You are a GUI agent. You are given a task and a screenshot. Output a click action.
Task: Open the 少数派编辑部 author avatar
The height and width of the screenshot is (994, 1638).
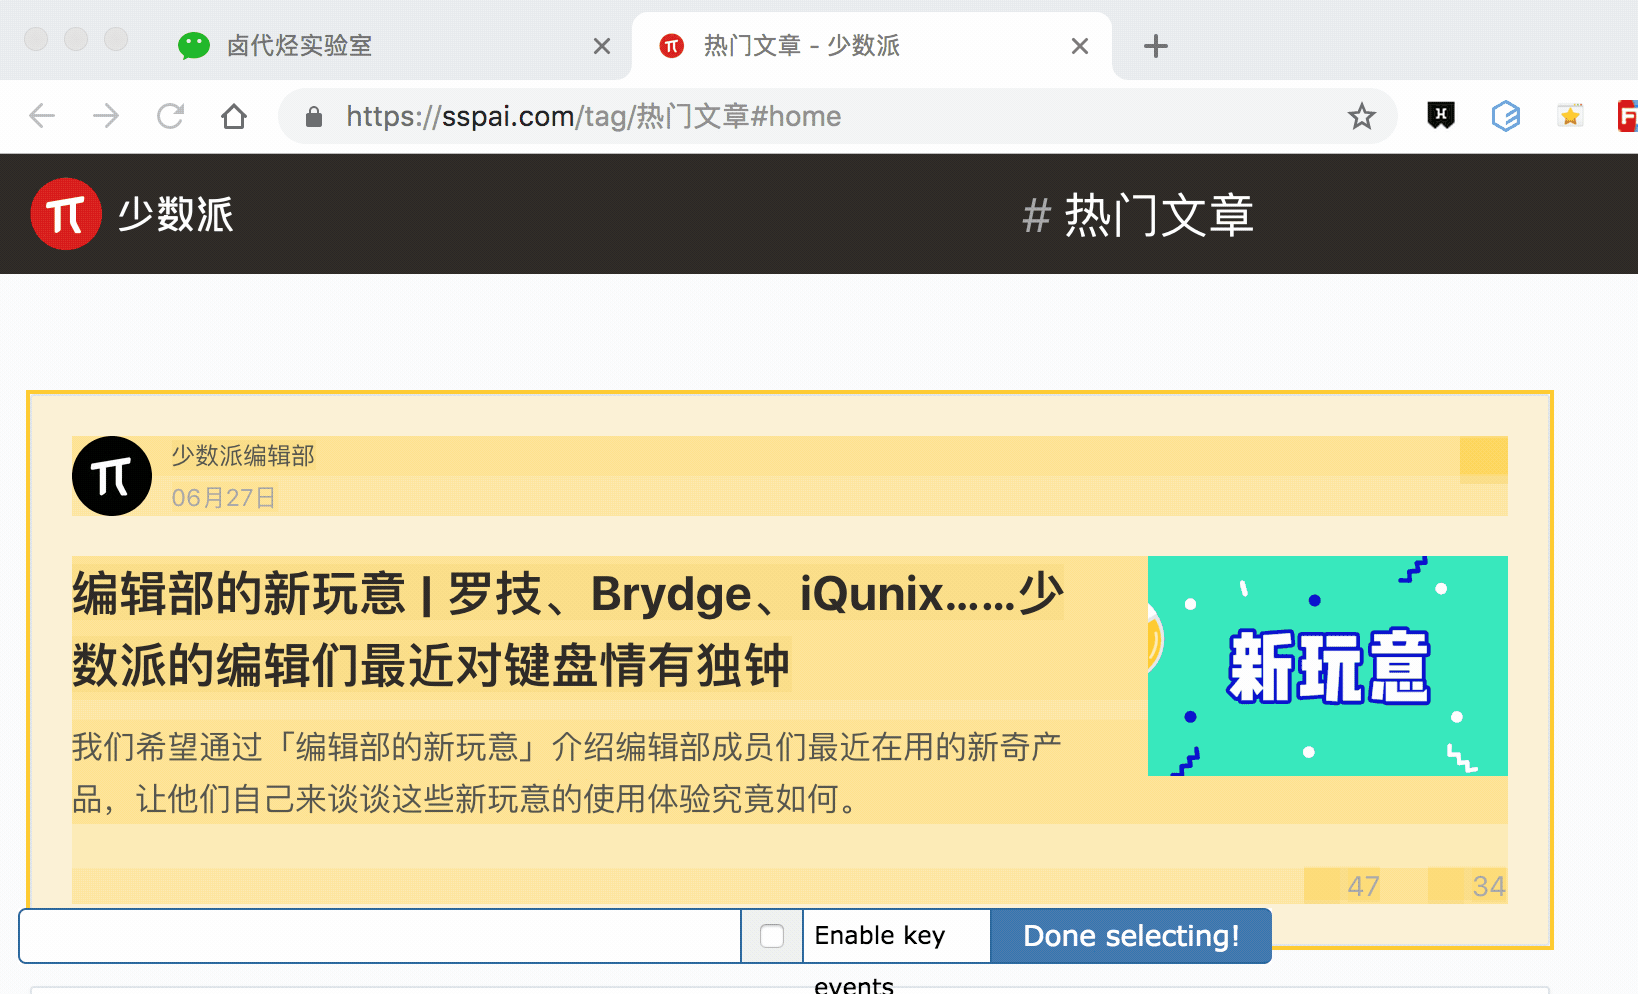[x=112, y=476]
